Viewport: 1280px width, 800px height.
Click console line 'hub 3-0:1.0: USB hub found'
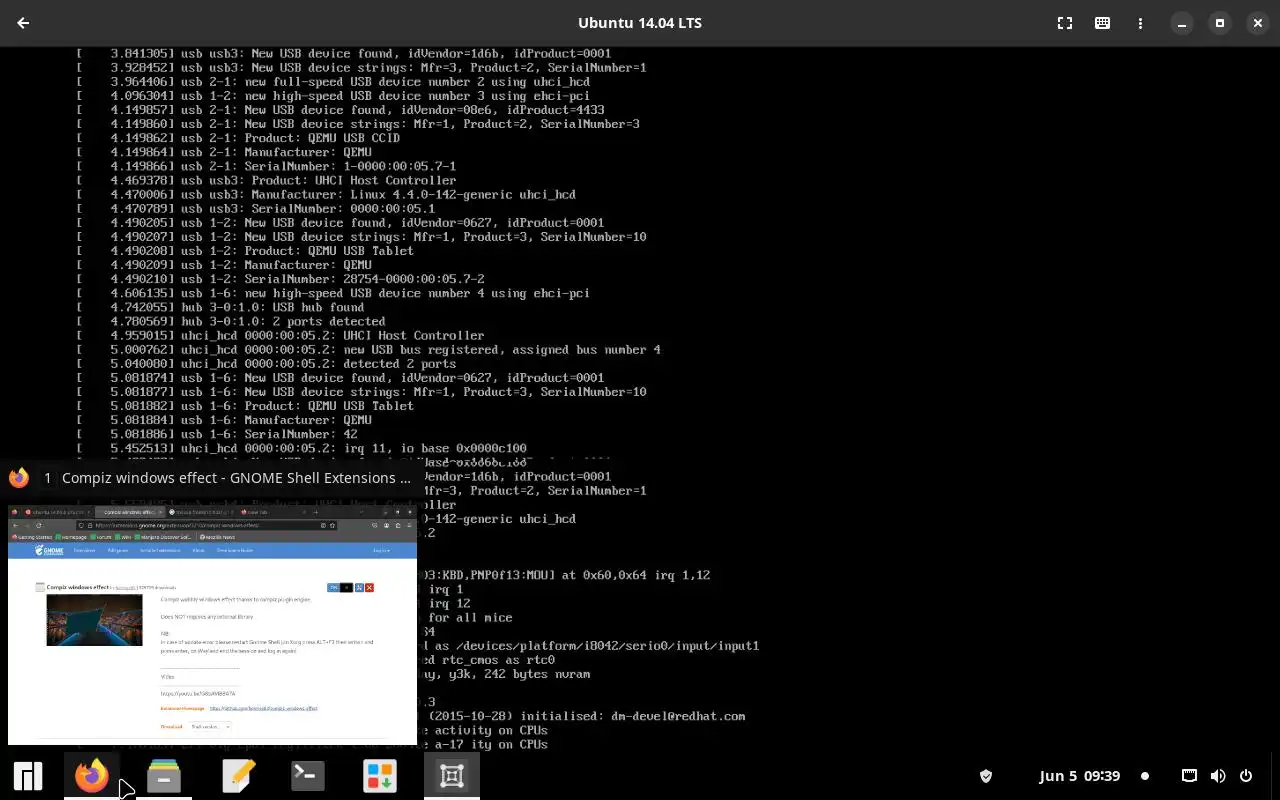tap(273, 307)
